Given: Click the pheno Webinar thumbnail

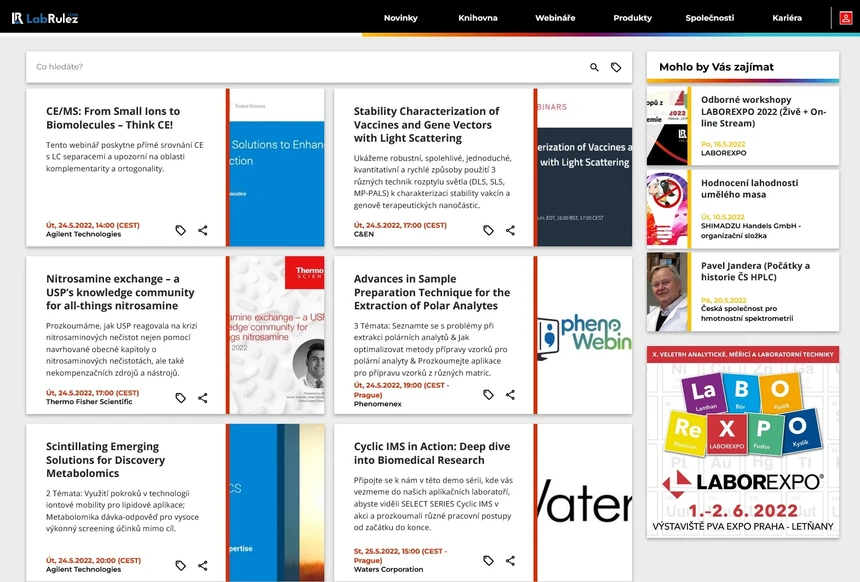Looking at the screenshot, I should (585, 335).
